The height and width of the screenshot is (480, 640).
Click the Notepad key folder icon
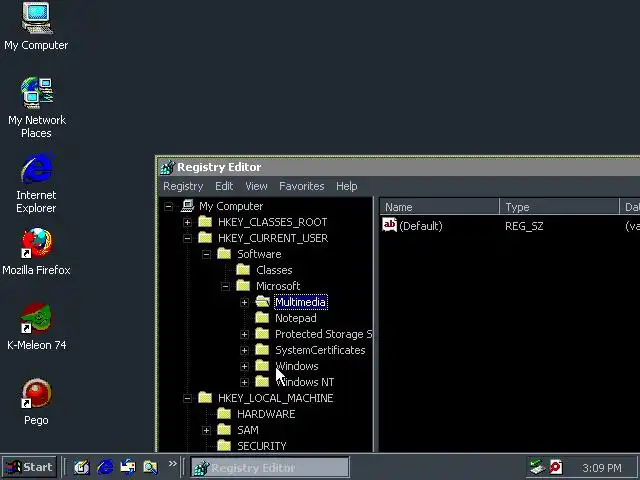click(x=262, y=318)
